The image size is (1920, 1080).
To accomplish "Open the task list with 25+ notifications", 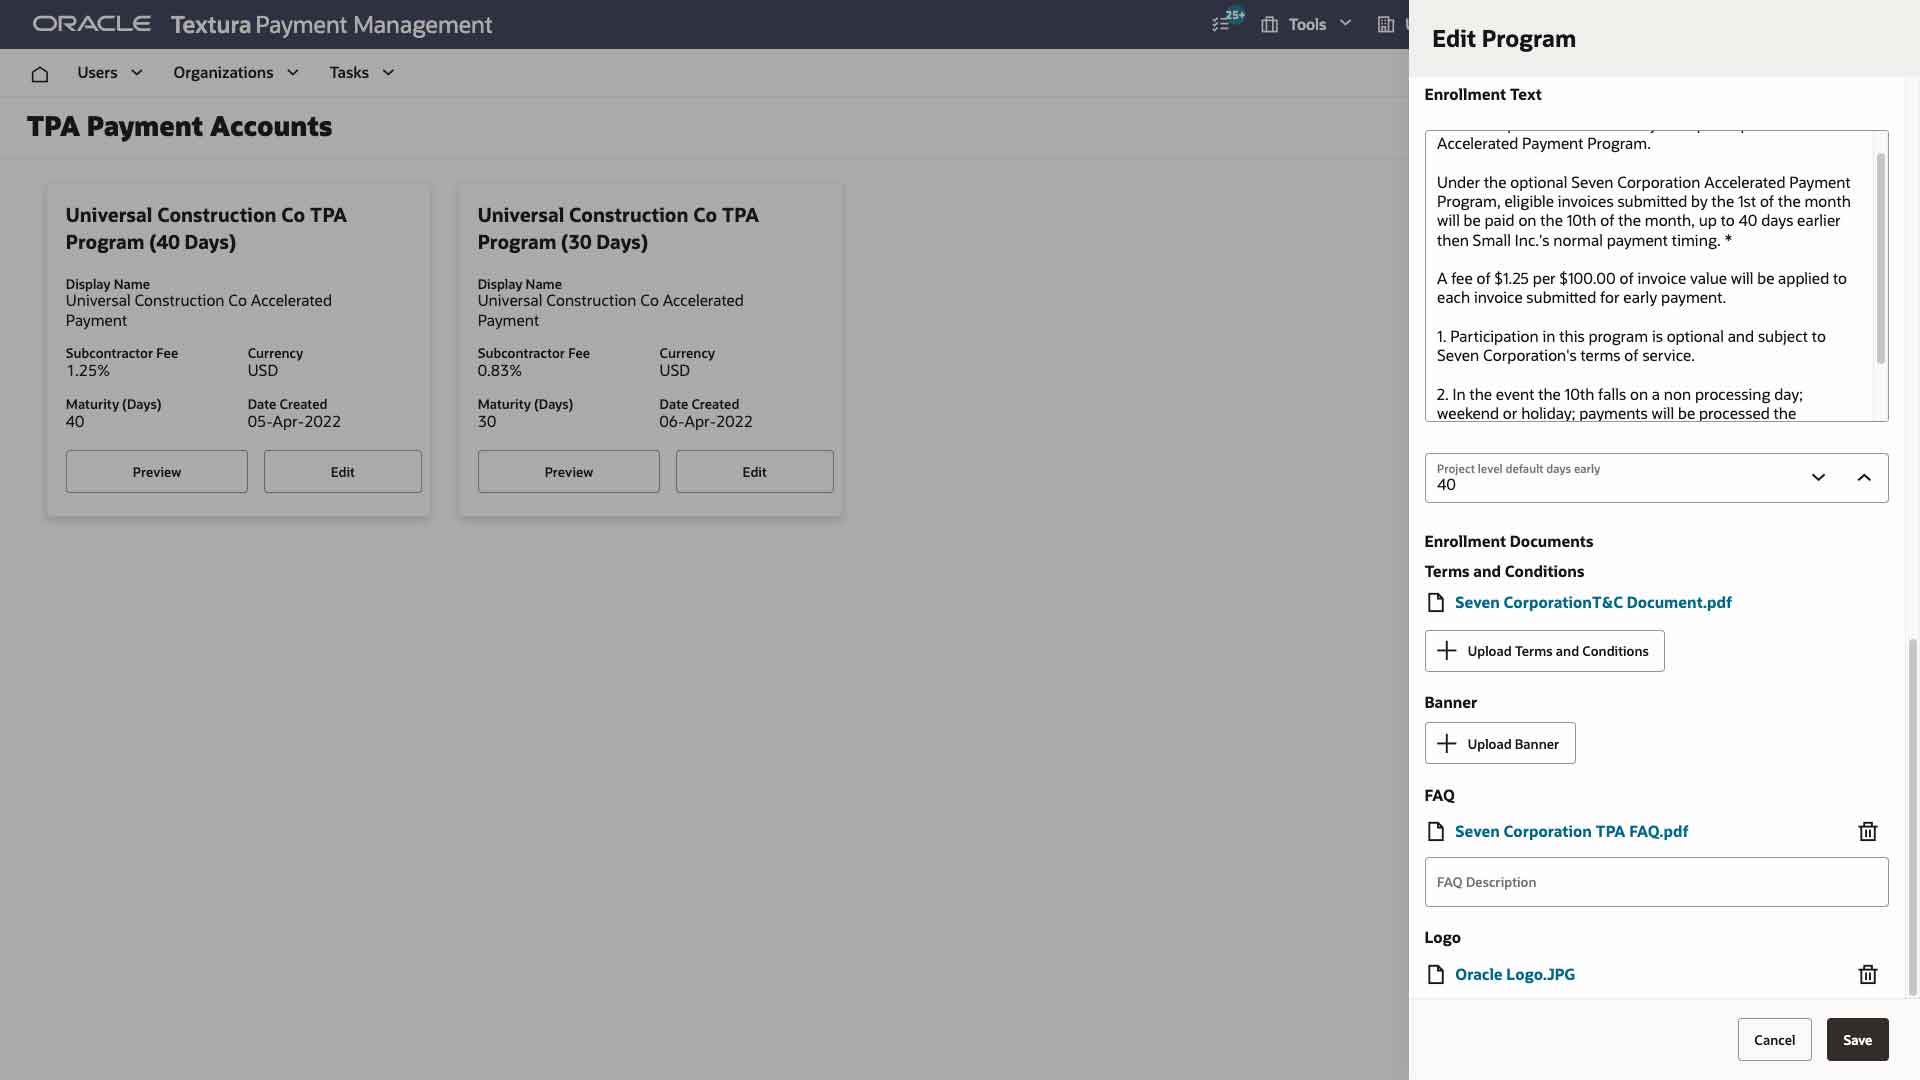I will tap(1224, 24).
